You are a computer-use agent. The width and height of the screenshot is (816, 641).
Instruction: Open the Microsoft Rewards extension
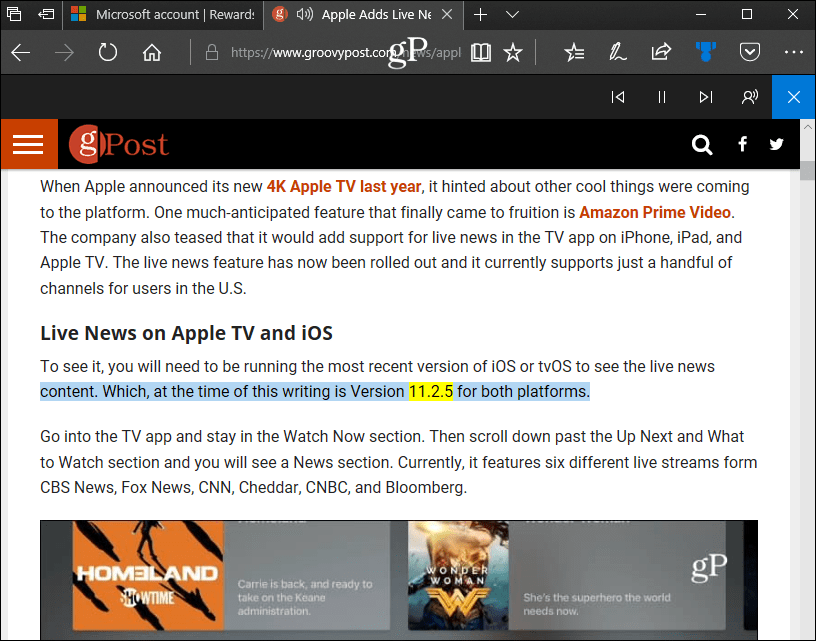tap(705, 52)
